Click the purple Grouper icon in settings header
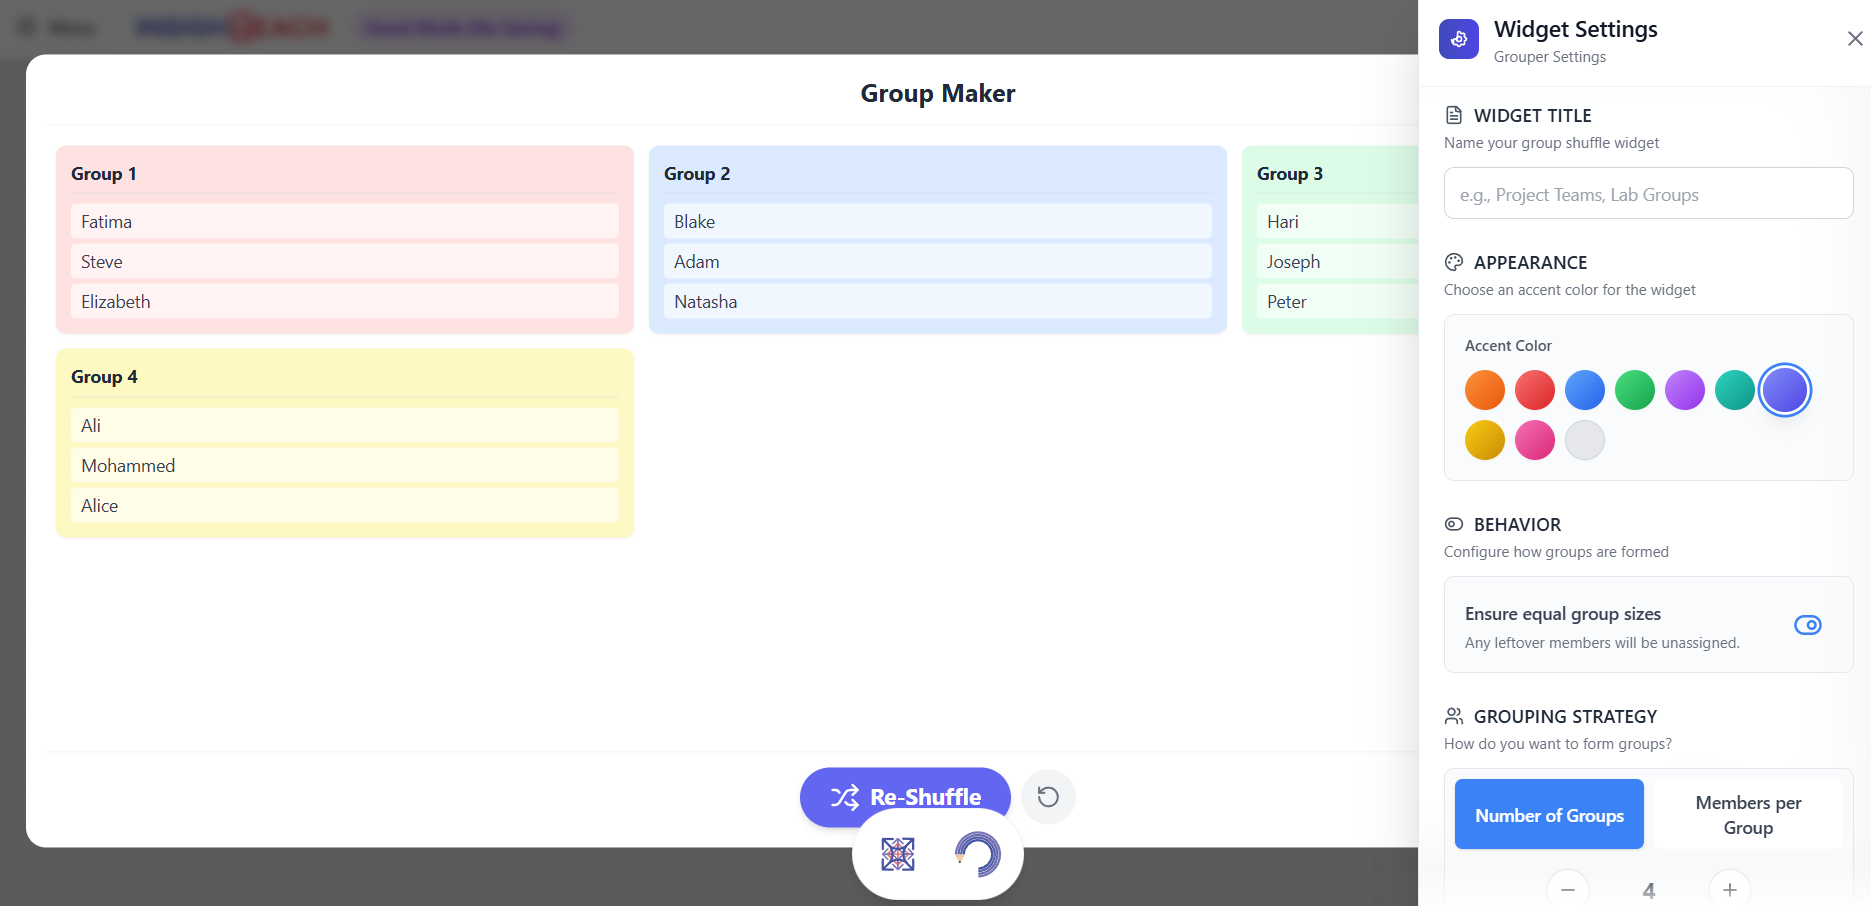This screenshot has height=906, width=1871. tap(1459, 40)
